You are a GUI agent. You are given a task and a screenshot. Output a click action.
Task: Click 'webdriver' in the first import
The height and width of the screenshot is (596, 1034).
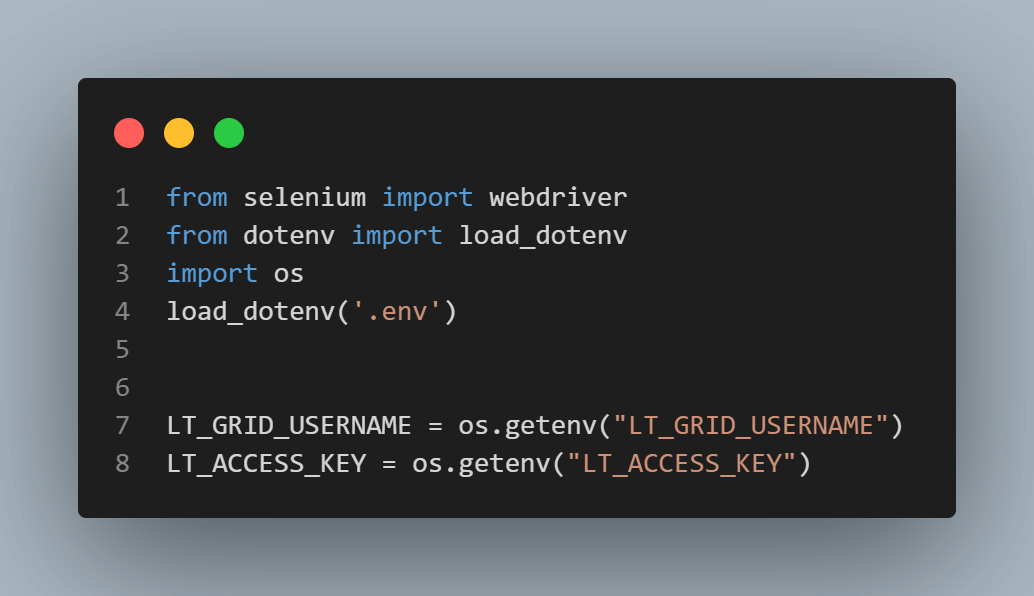(558, 198)
